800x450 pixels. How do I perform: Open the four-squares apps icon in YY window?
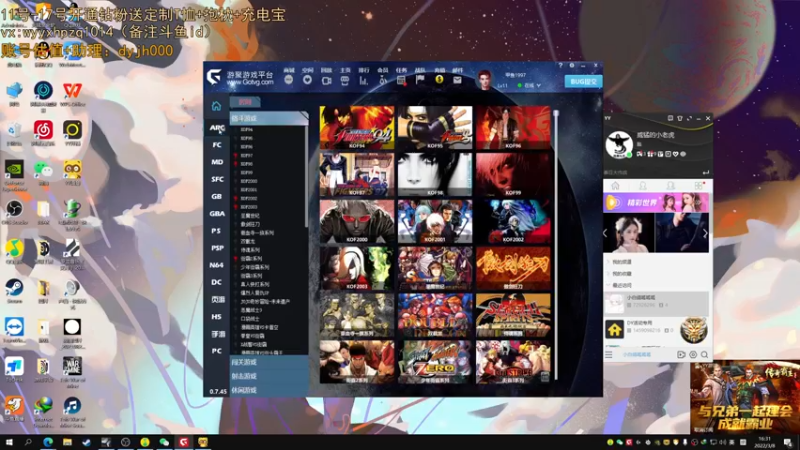coord(698,186)
